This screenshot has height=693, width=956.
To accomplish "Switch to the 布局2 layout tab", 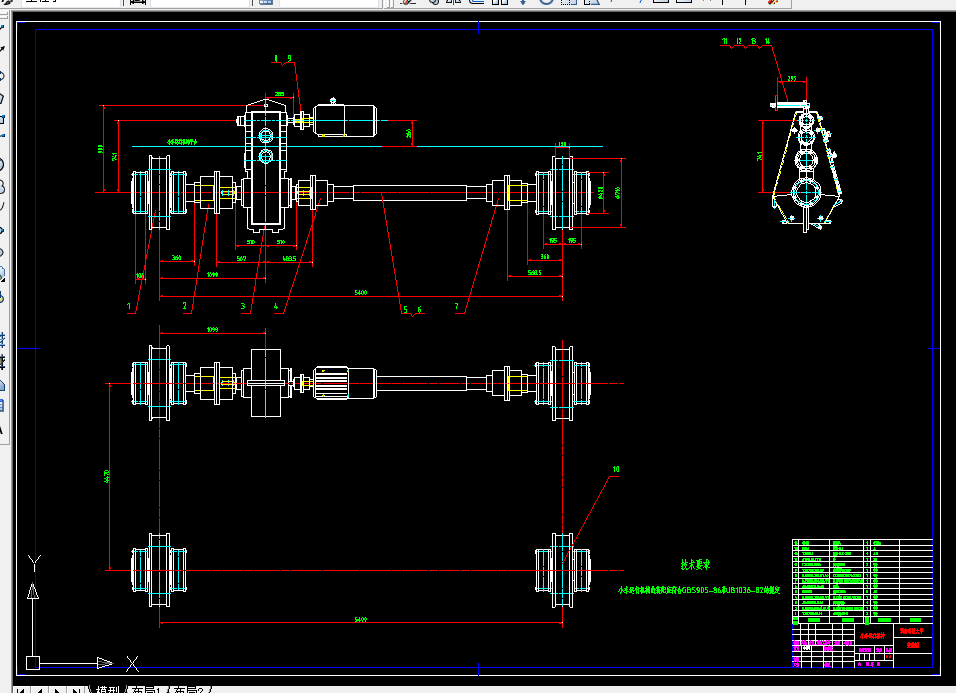I will tap(188, 689).
